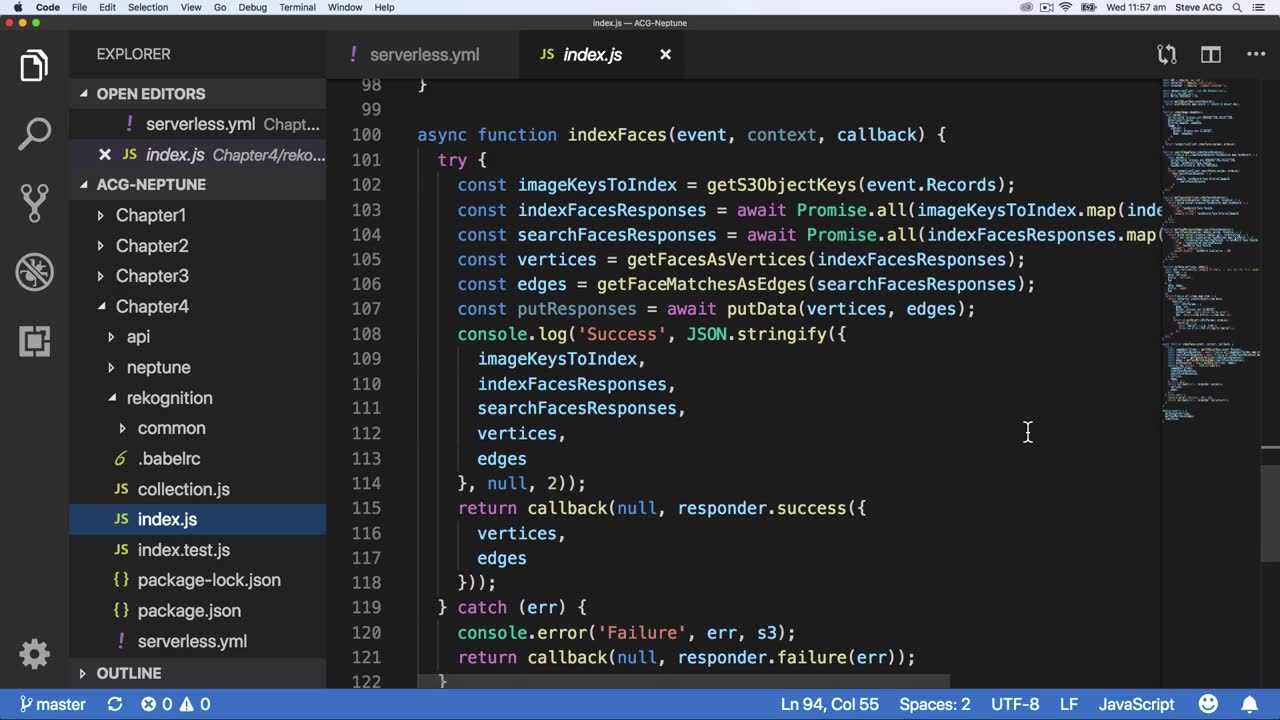Change the JavaScript language mode
The image size is (1280, 720).
(1136, 704)
